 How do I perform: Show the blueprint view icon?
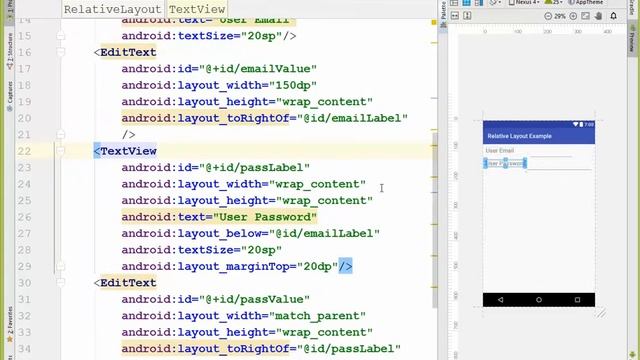[x=466, y=2]
